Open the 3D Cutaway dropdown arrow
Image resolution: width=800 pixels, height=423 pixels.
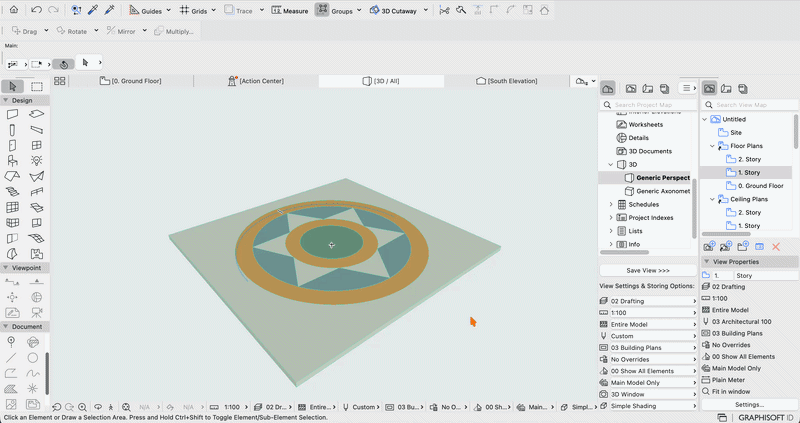pyautogui.click(x=426, y=10)
